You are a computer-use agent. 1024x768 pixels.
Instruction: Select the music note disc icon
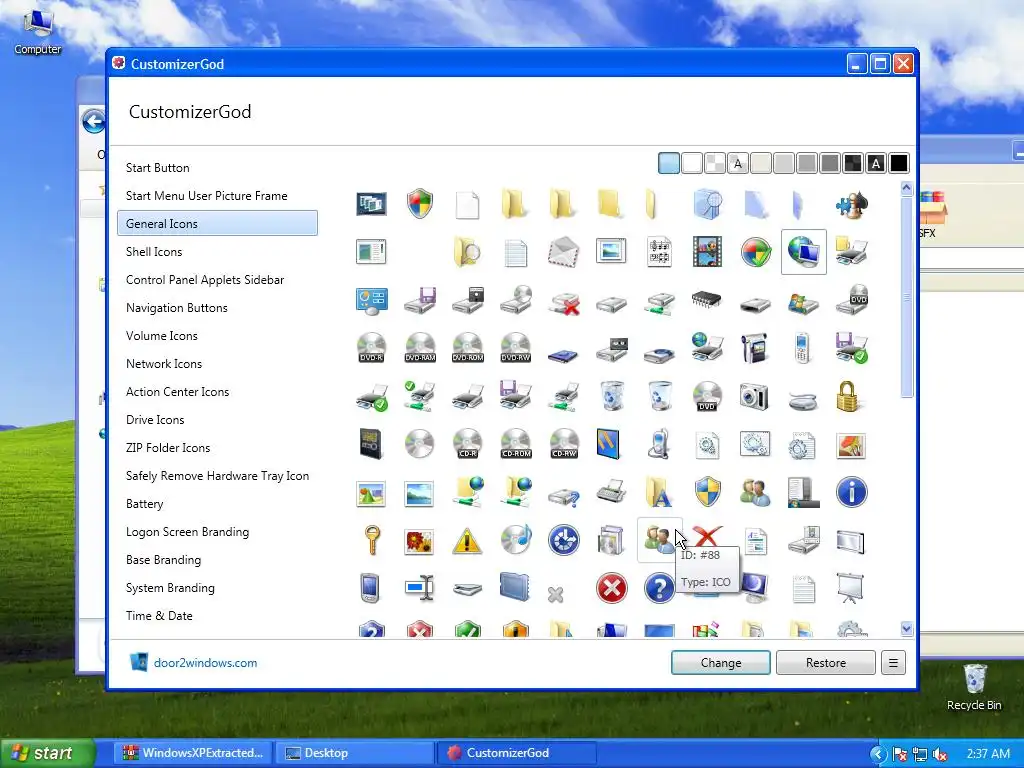click(516, 540)
